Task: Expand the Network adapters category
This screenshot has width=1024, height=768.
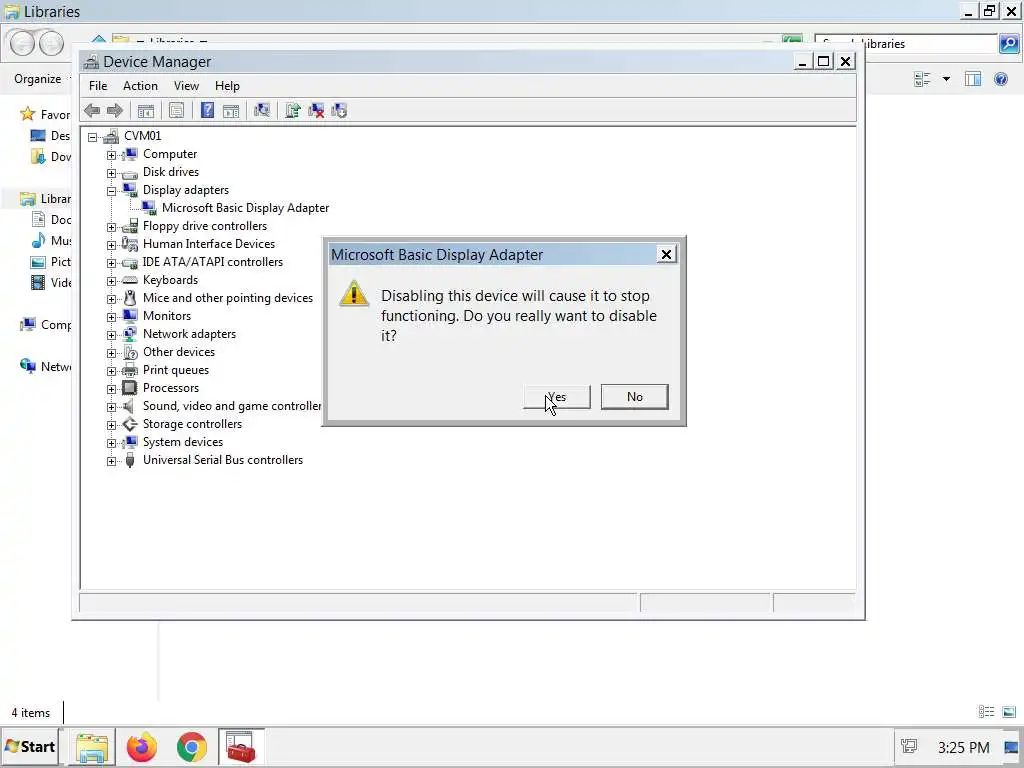Action: point(112,334)
